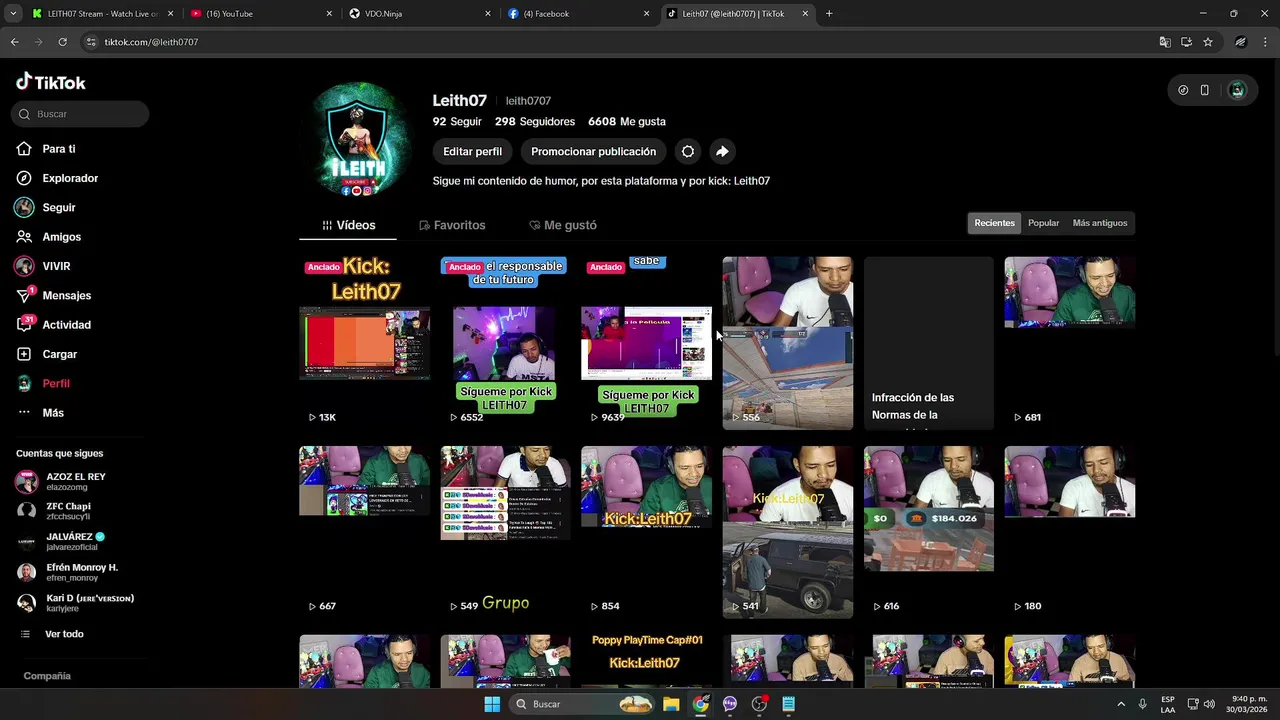Open video with 681 views

pos(1070,343)
